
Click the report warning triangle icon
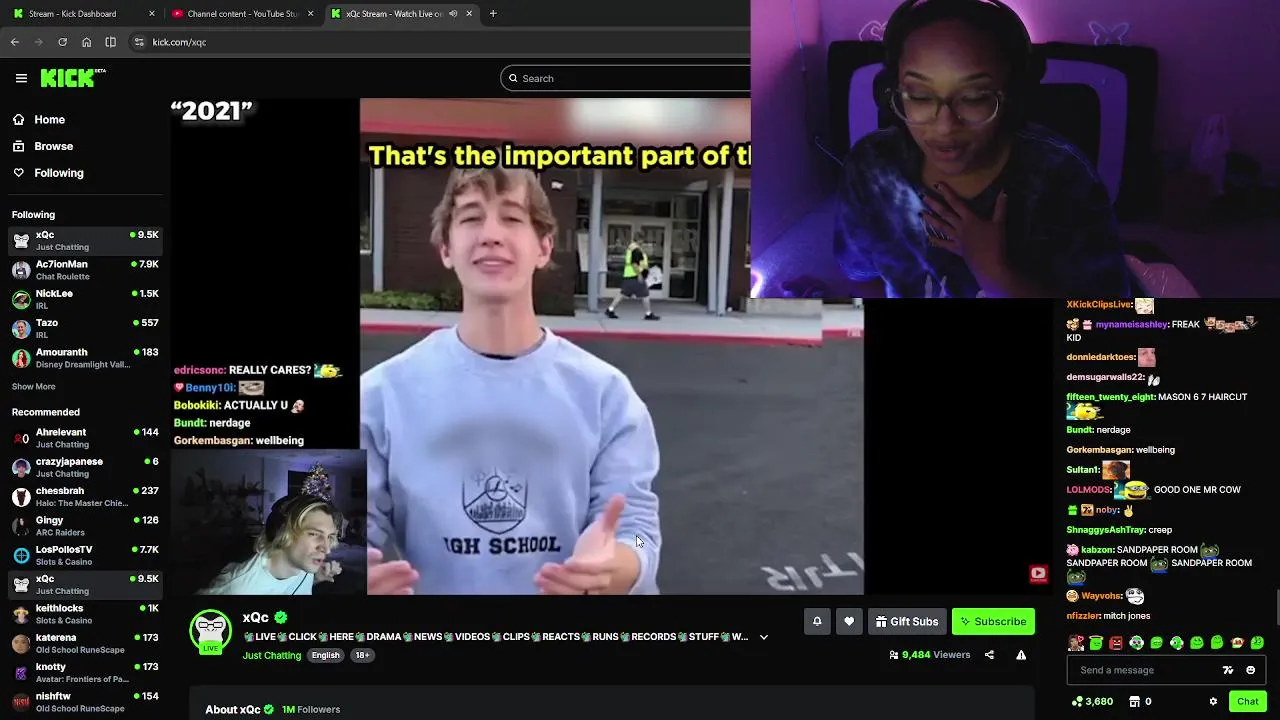click(x=1021, y=655)
